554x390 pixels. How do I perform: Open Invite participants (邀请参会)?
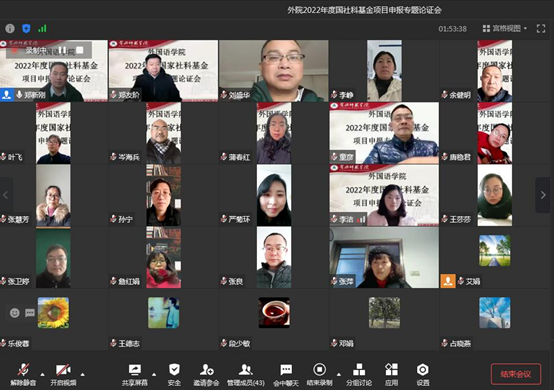click(x=206, y=375)
